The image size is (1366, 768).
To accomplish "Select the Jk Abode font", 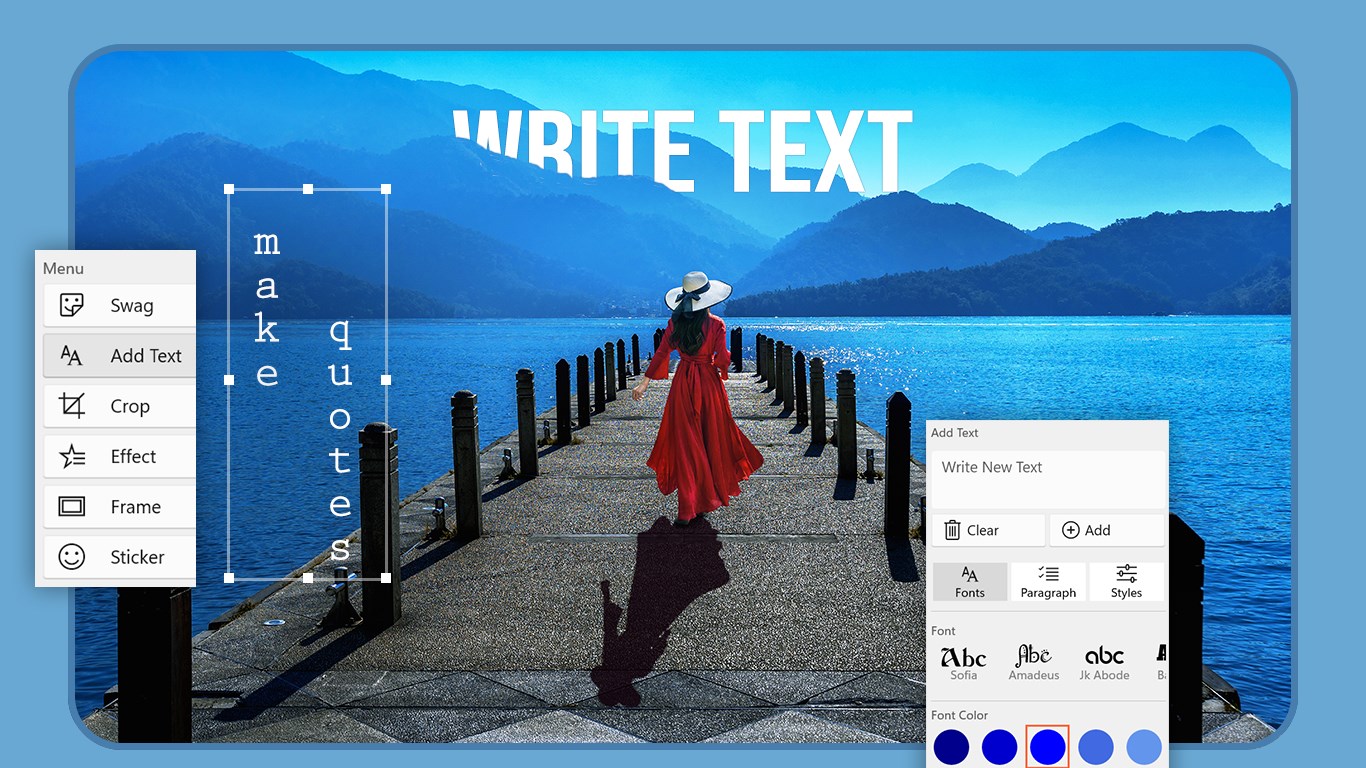I will point(1104,662).
